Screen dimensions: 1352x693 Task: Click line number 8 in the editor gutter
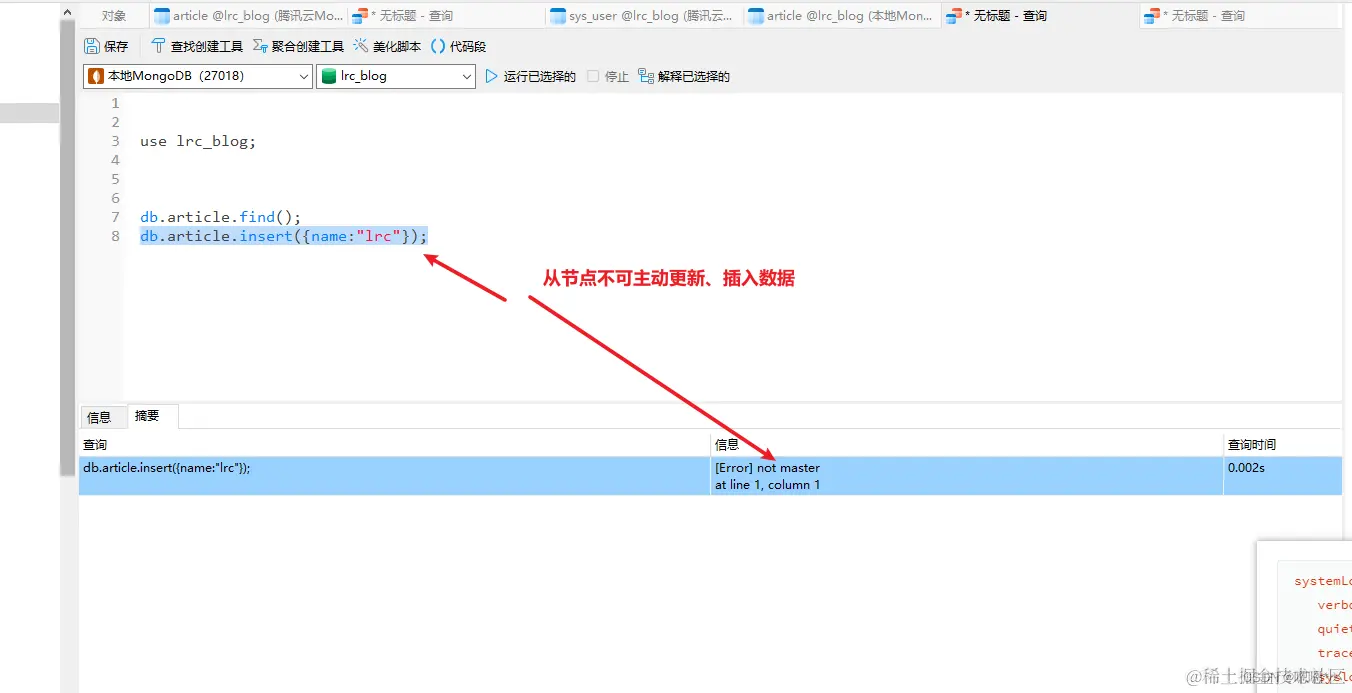115,236
